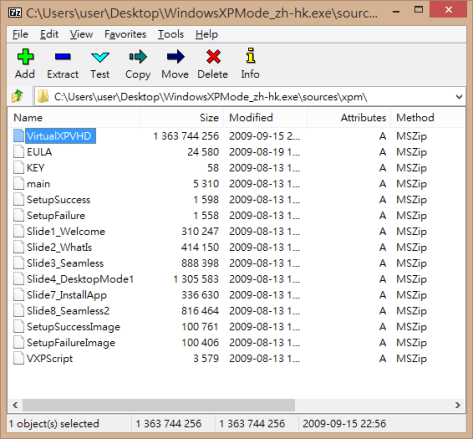Sort by the Size column header
The height and width of the screenshot is (439, 473).
[x=181, y=117]
